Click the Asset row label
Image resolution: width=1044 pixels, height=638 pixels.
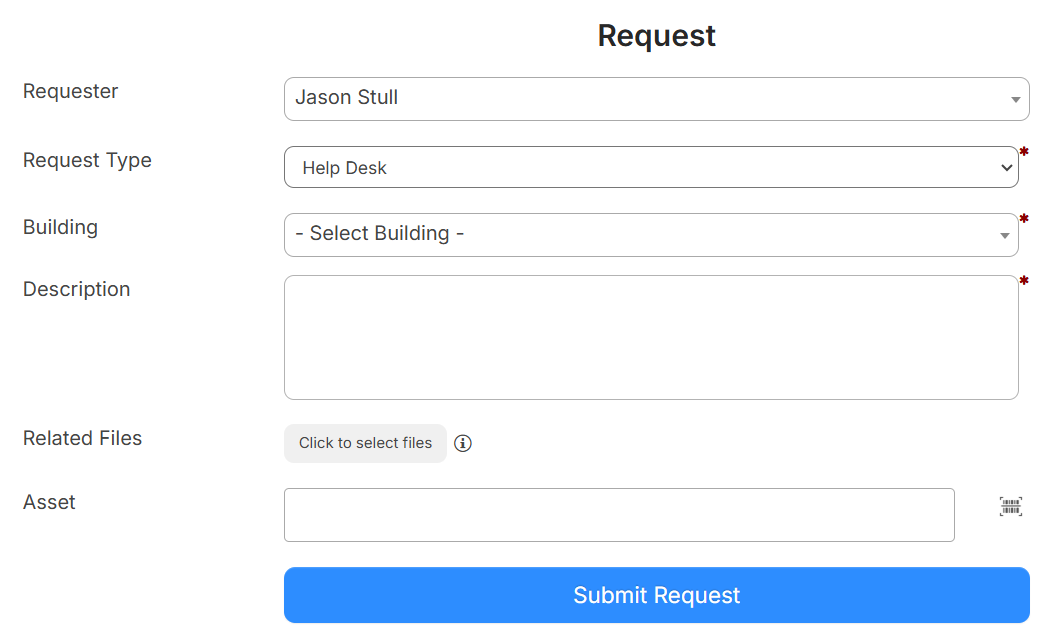(x=49, y=502)
